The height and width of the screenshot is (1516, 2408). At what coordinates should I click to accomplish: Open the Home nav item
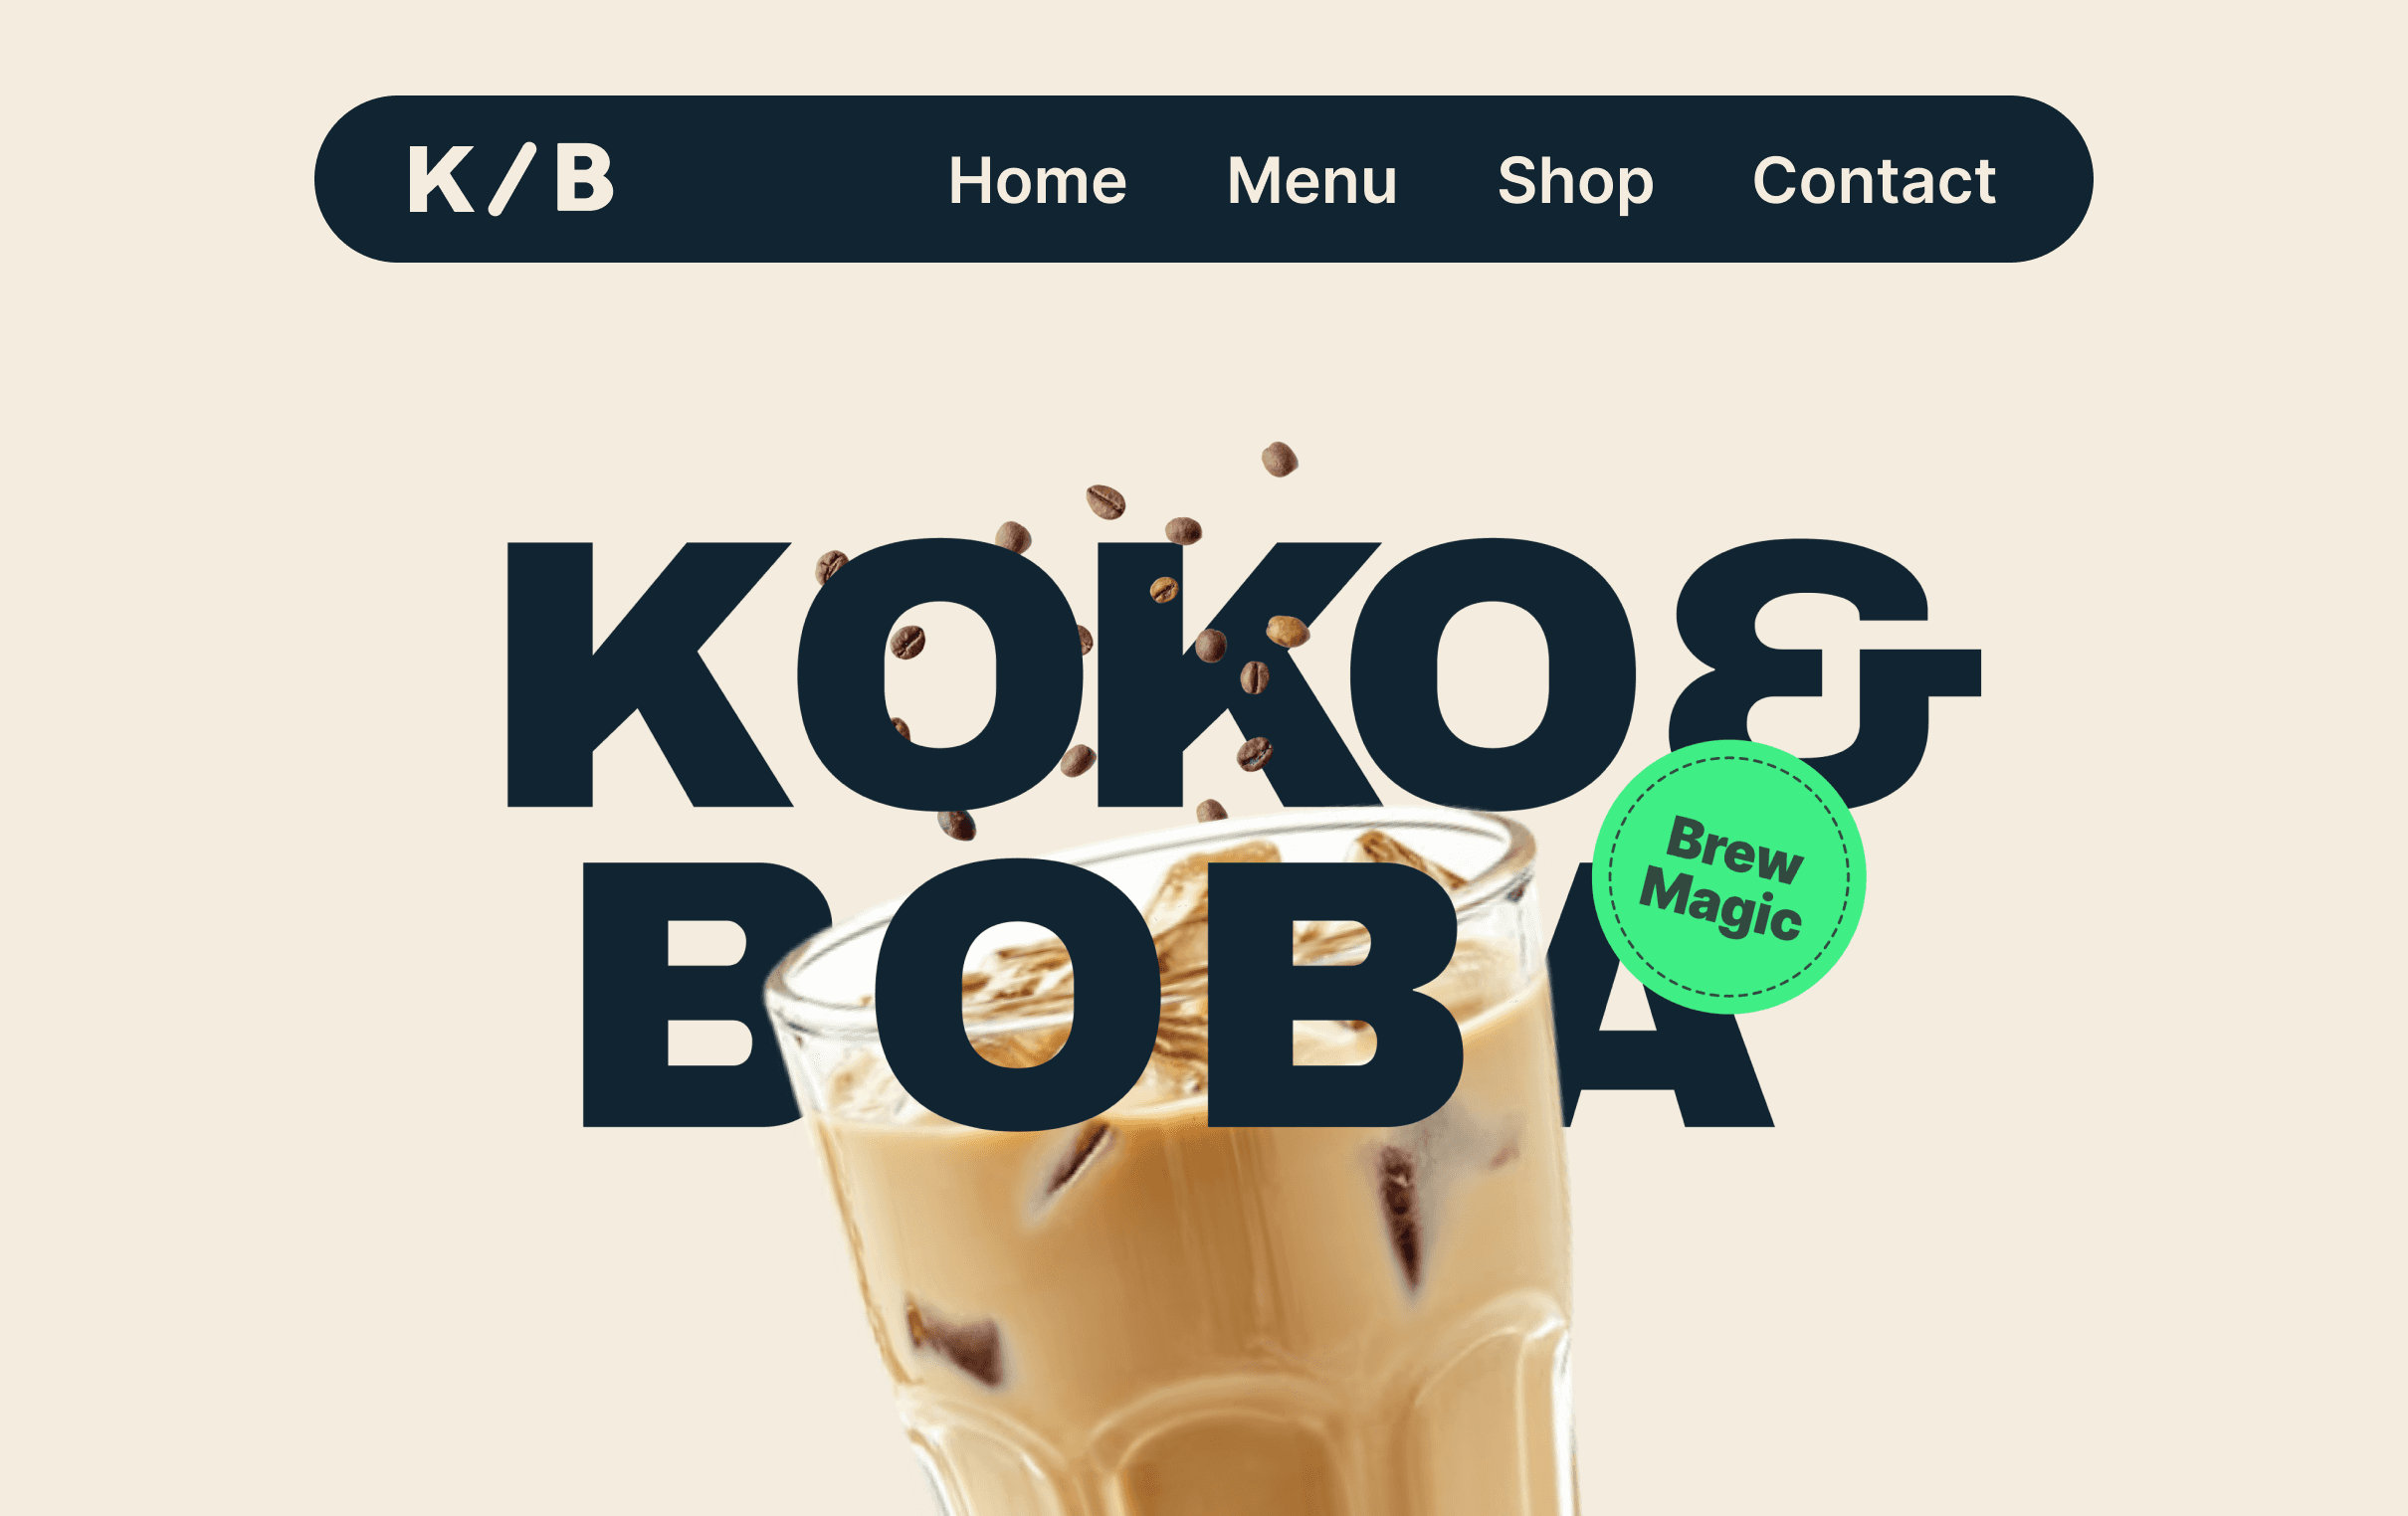tap(1037, 181)
